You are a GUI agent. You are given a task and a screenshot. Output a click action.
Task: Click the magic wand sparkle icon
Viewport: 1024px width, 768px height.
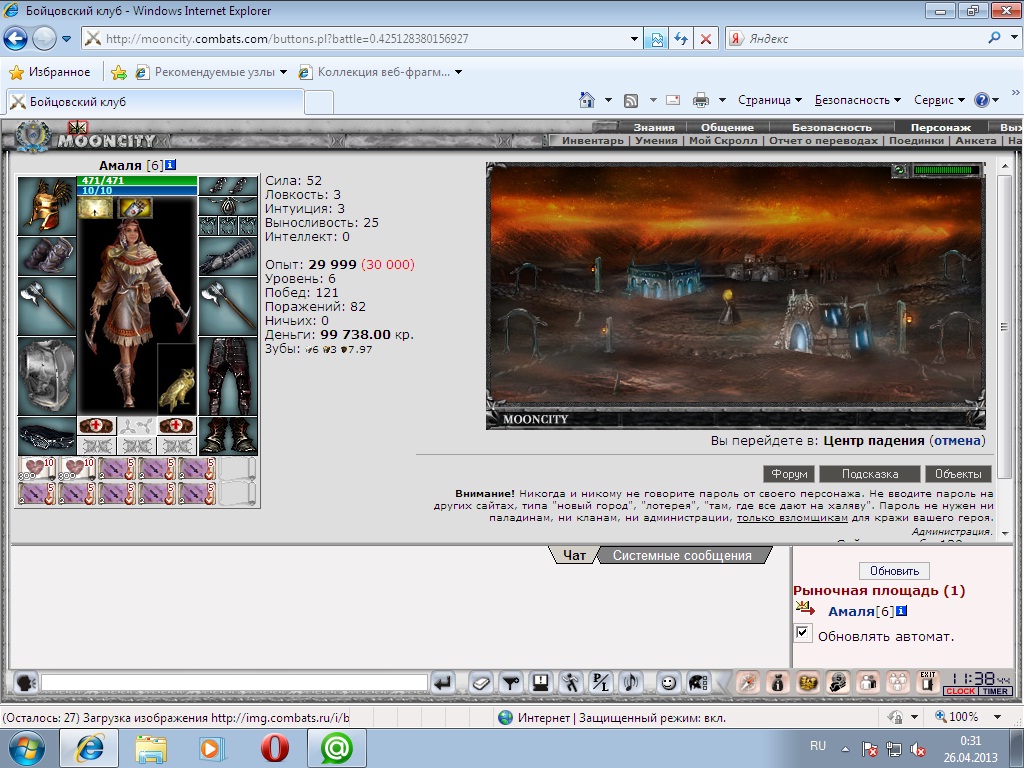pyautogui.click(x=746, y=683)
